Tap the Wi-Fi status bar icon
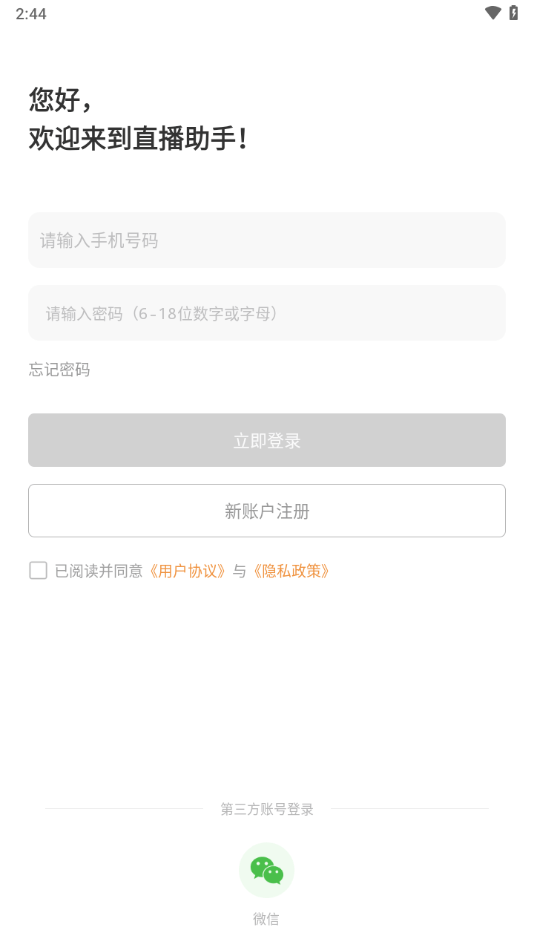This screenshot has height=950, width=534. click(493, 13)
